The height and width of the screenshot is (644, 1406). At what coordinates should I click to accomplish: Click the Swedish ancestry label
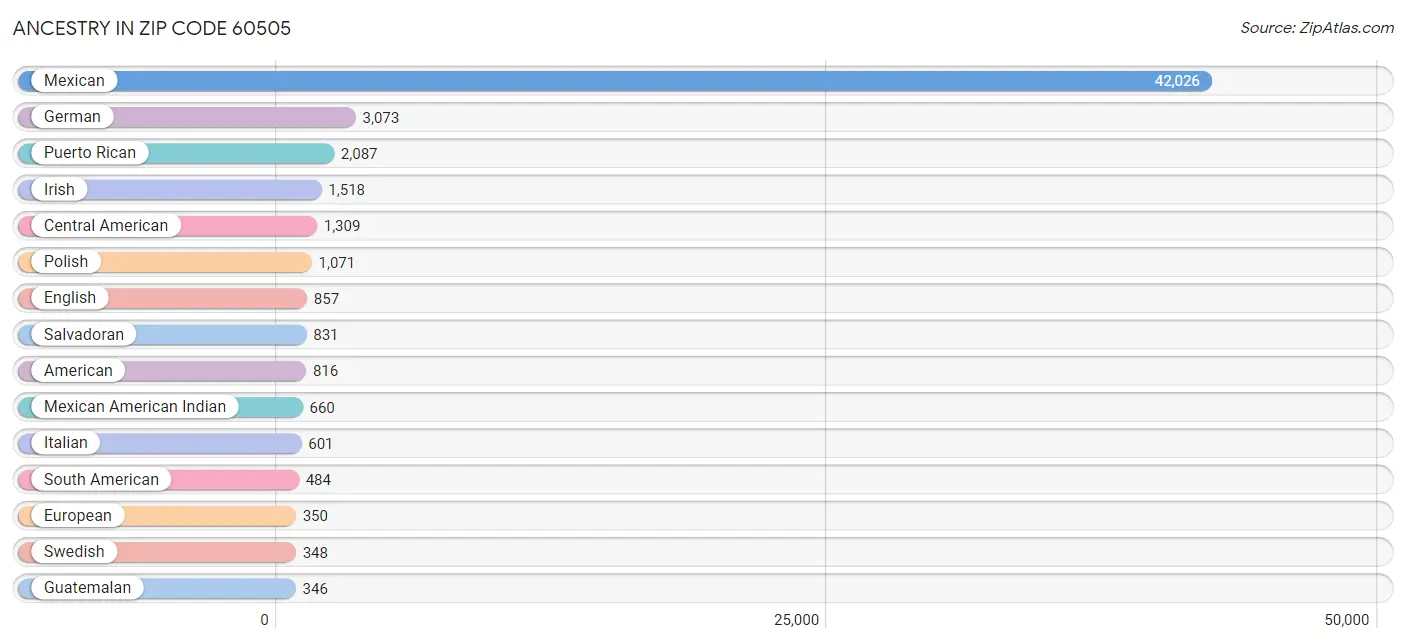pyautogui.click(x=74, y=552)
